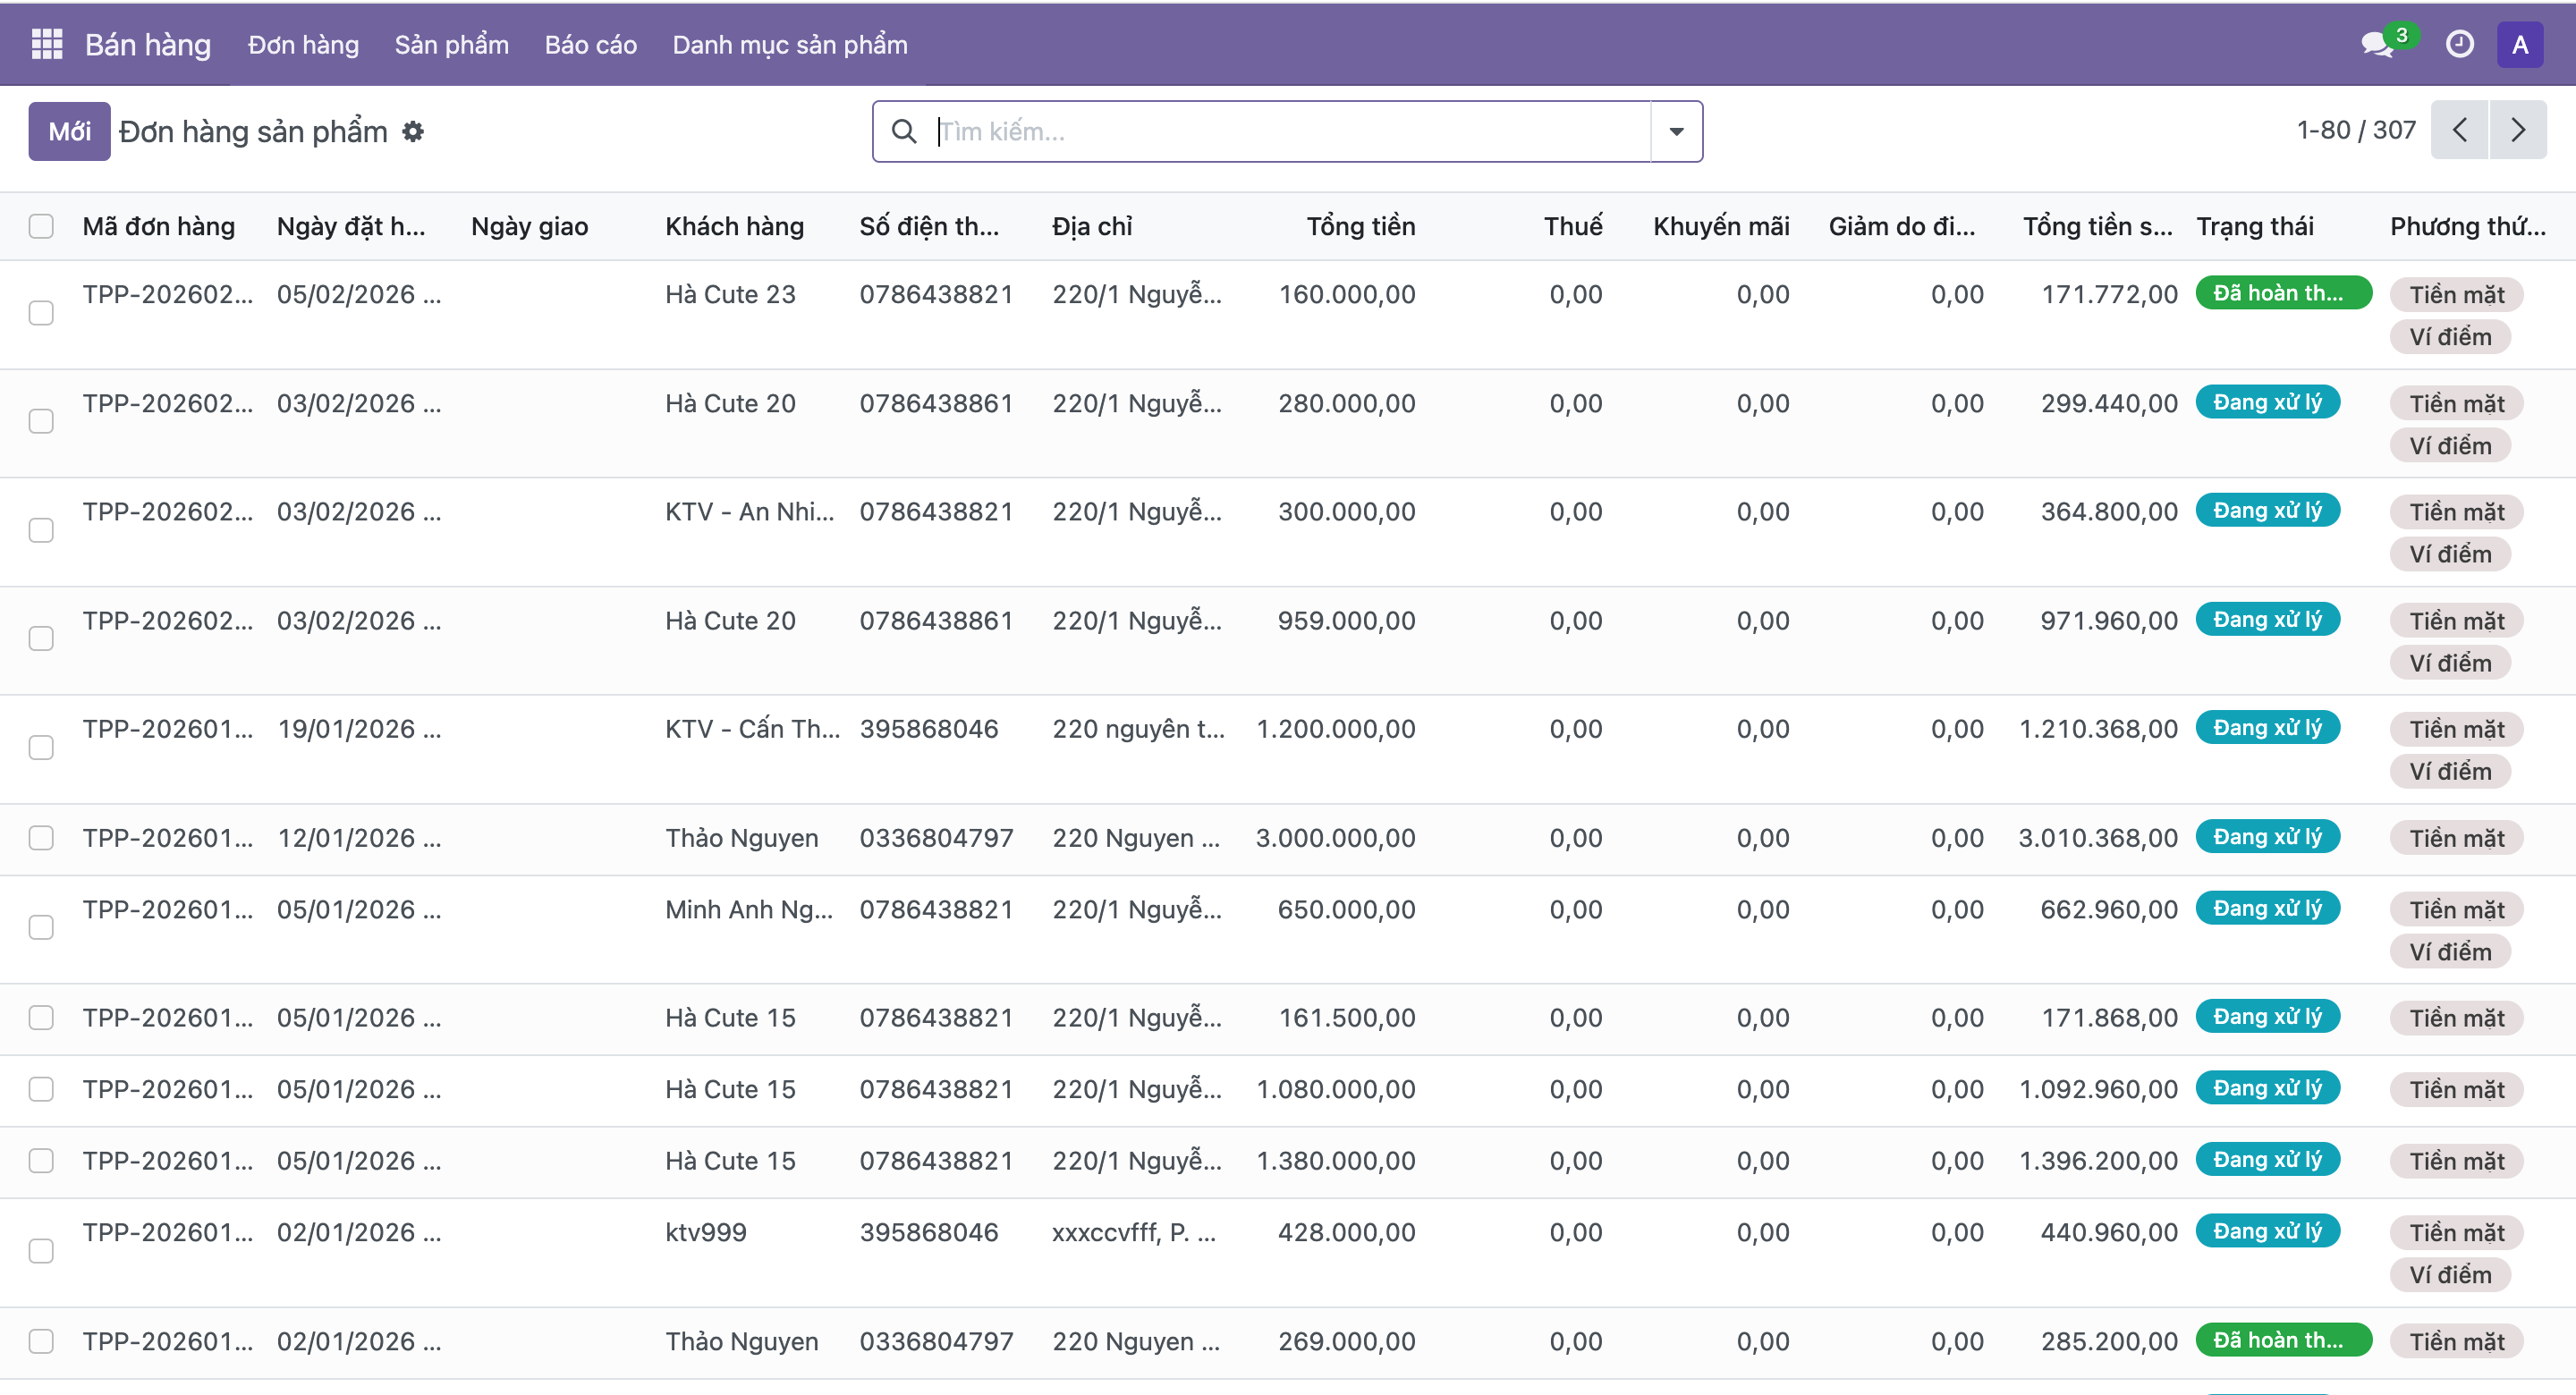
Task: Sort by the Tổng tiền column header
Action: [x=1361, y=226]
